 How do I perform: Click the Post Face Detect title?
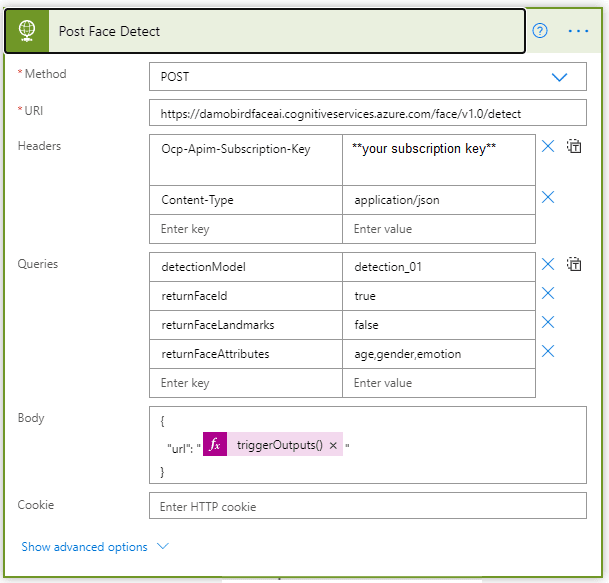(110, 31)
